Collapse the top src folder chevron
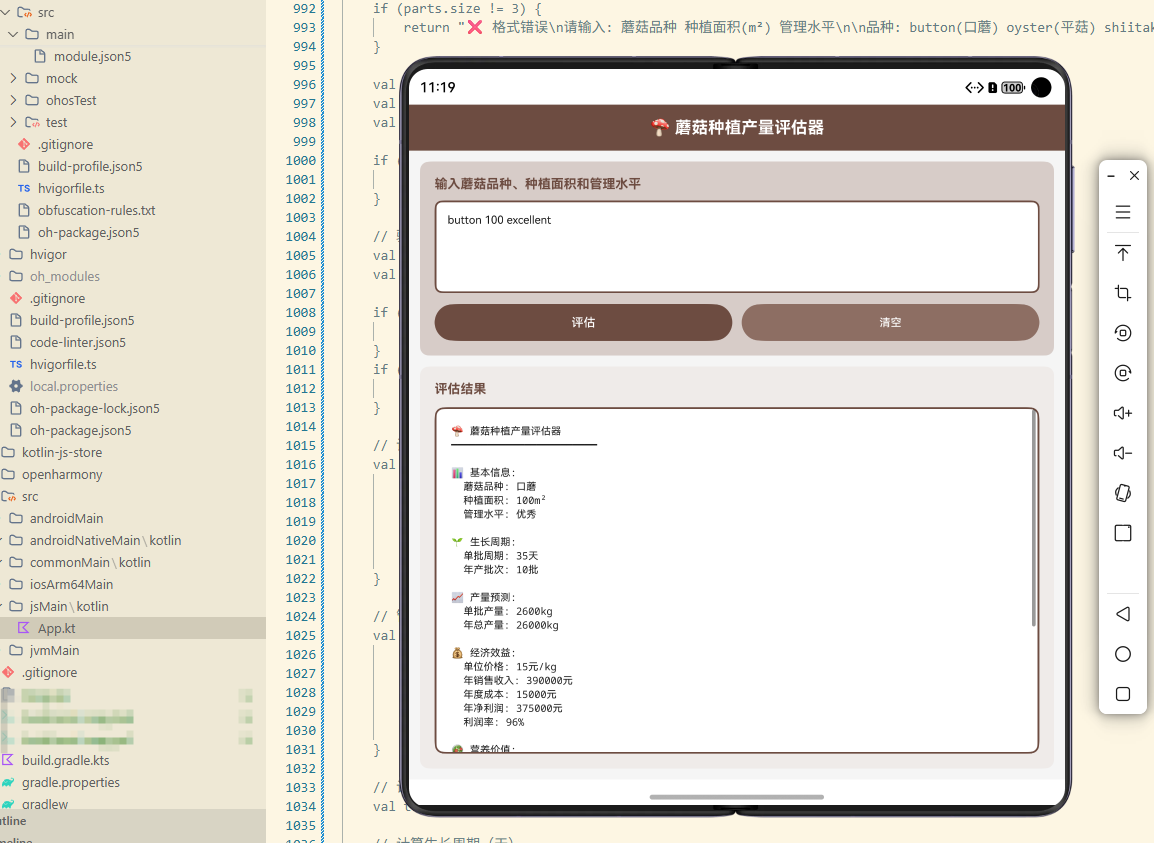Screen dimensions: 1154x843 point(5,13)
